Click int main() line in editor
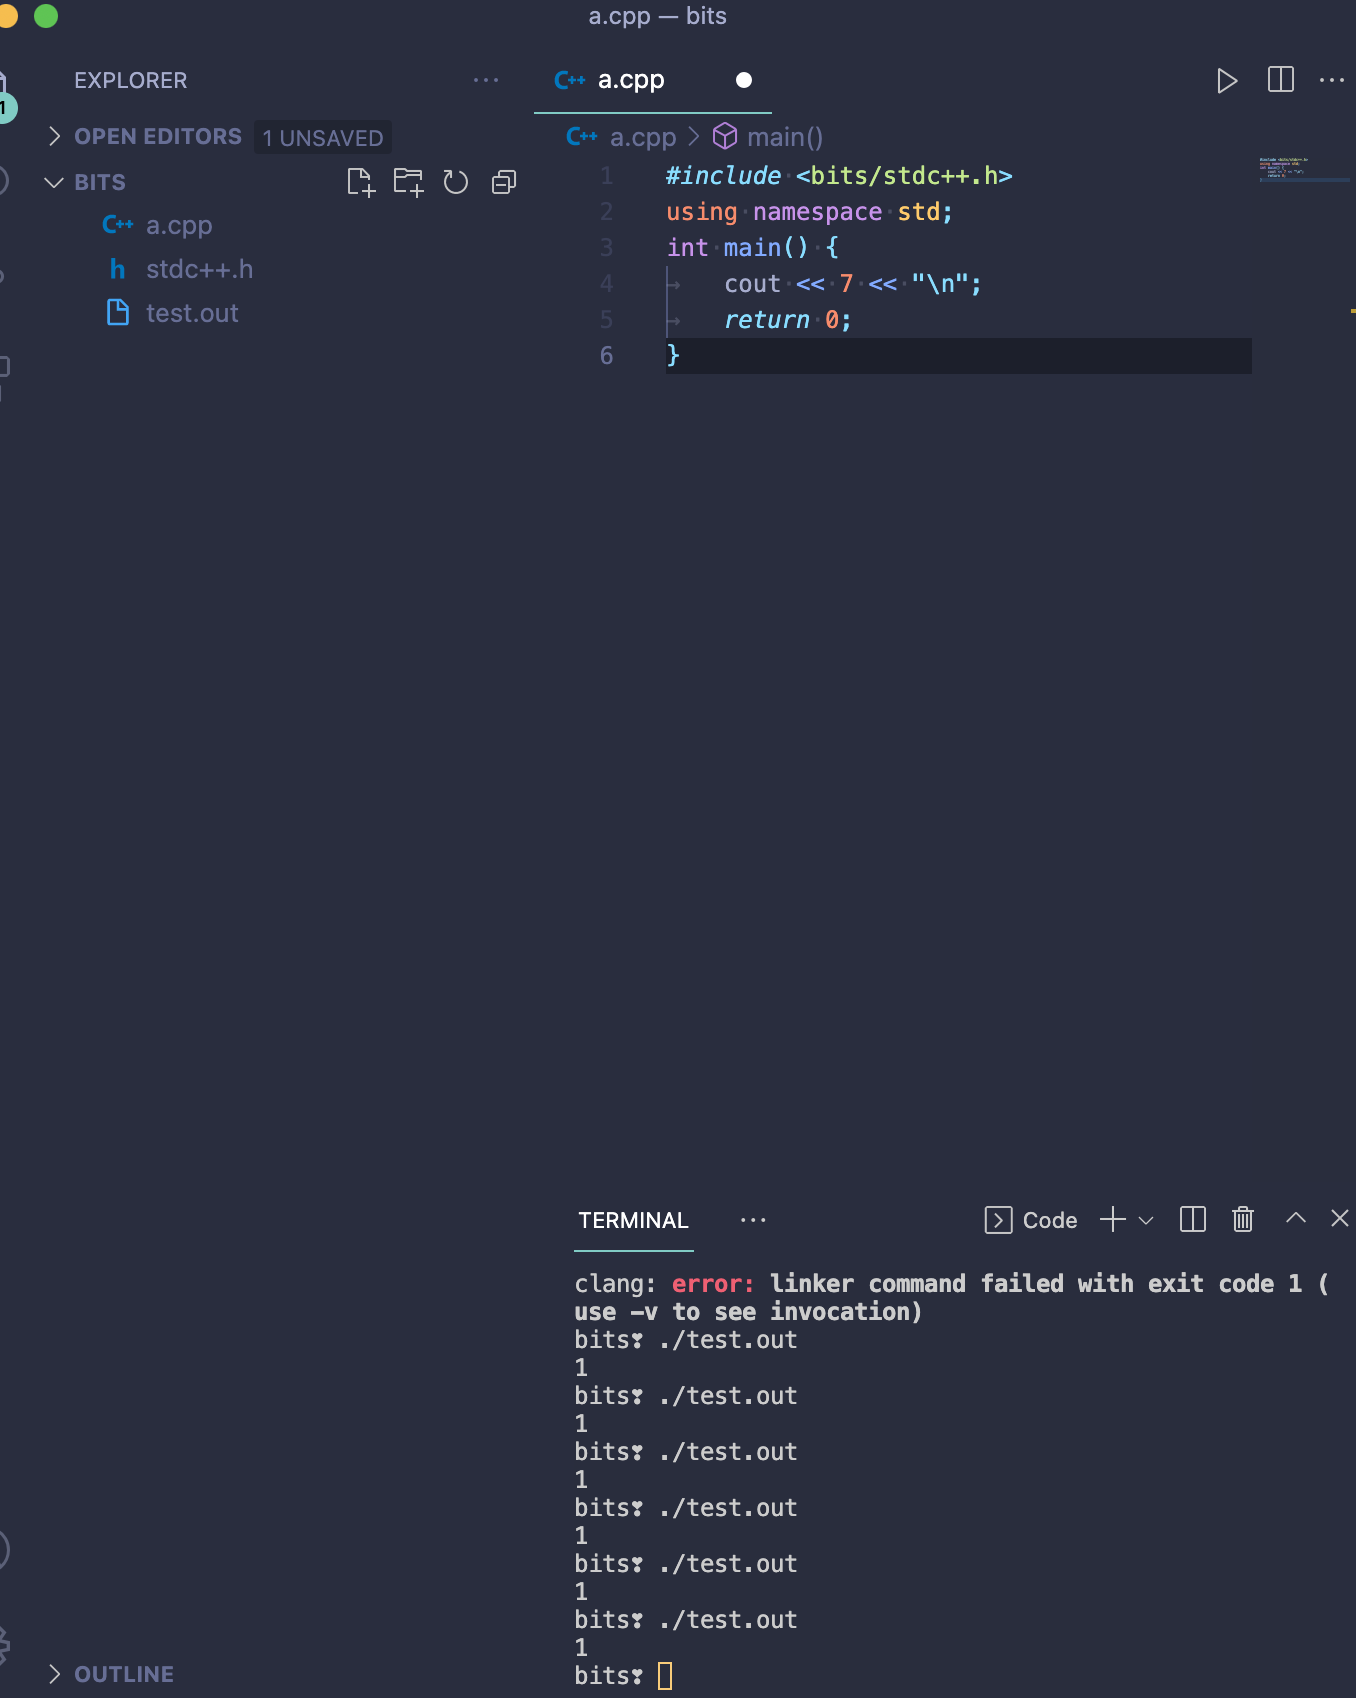Screen dimensions: 1356x1698 pos(753,248)
